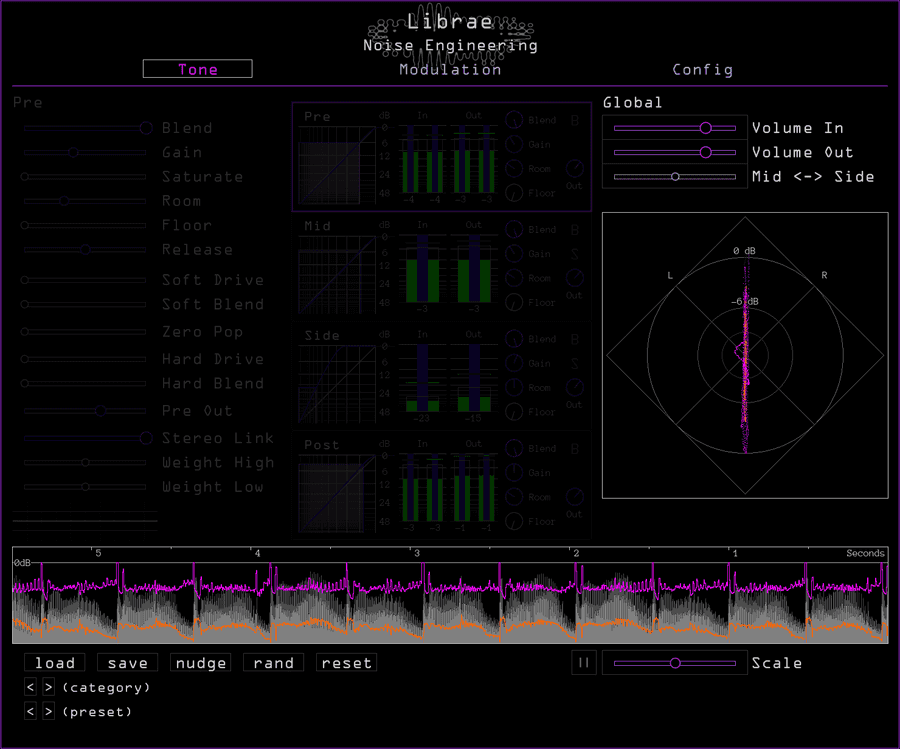Image resolution: width=900 pixels, height=749 pixels.
Task: Click the Weight Low slider
Action: [x=85, y=487]
